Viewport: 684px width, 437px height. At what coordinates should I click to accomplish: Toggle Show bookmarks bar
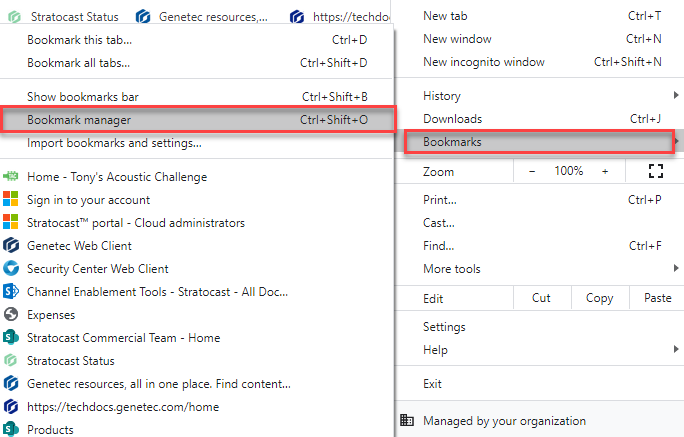click(197, 97)
